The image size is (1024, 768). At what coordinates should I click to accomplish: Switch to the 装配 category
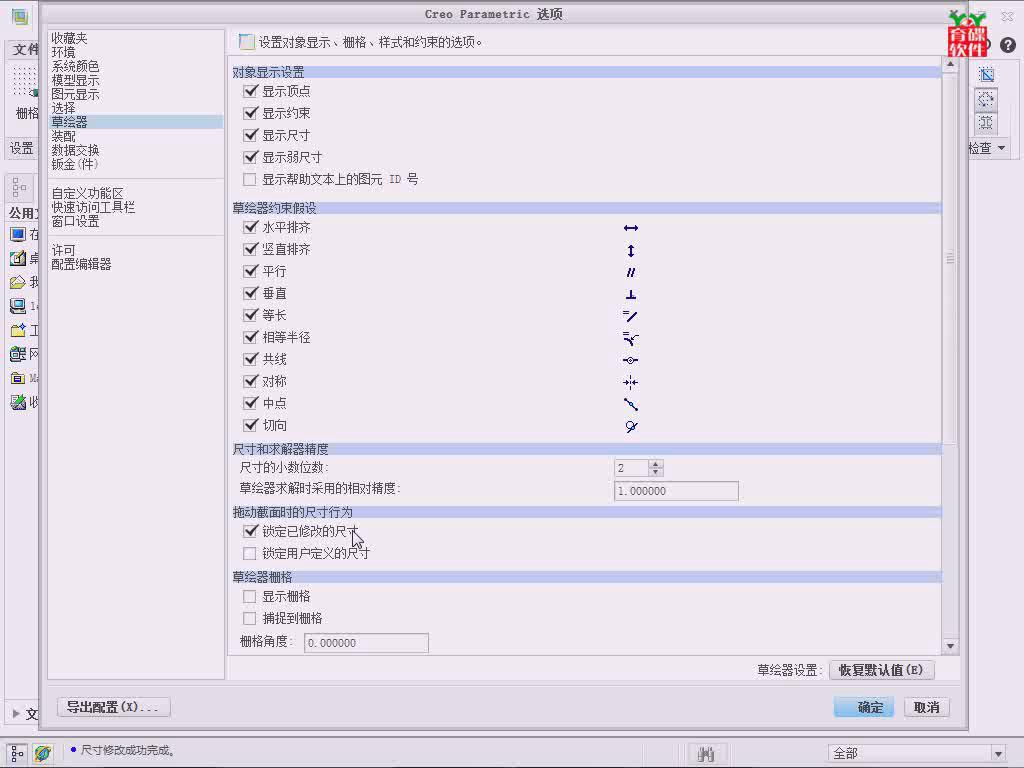click(63, 136)
